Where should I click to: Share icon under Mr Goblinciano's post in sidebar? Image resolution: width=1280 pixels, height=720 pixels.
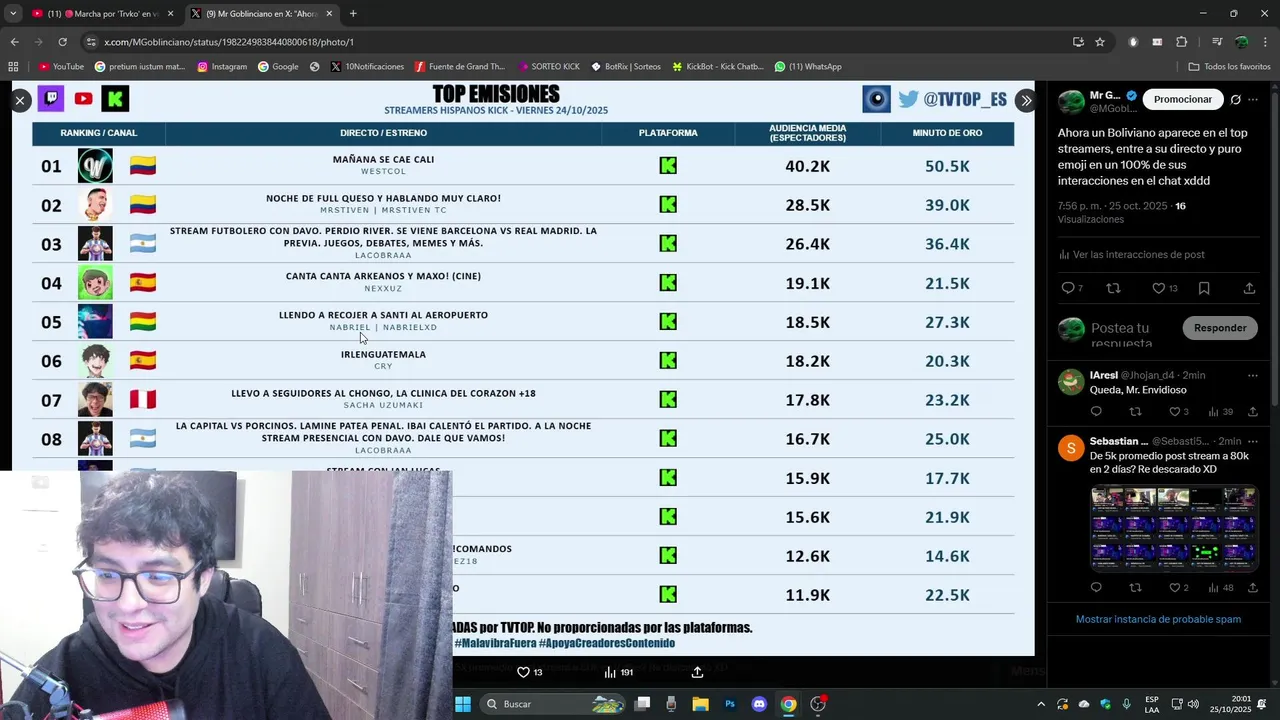tap(1249, 288)
